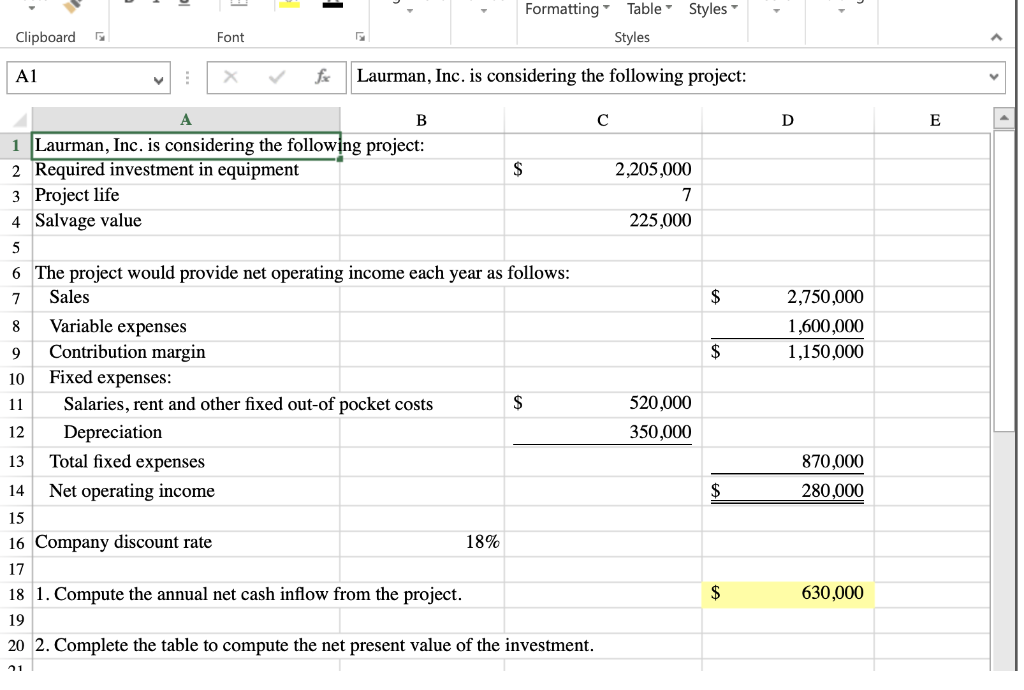This screenshot has height=690, width=1024.
Task: Select cell 'Laurman, Inc. is considering the following project:'
Action: (185, 146)
